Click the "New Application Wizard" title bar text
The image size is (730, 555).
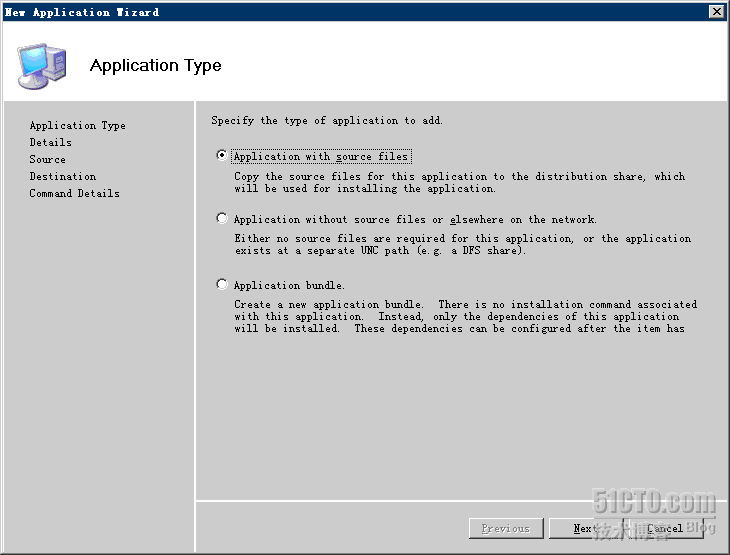coord(82,12)
